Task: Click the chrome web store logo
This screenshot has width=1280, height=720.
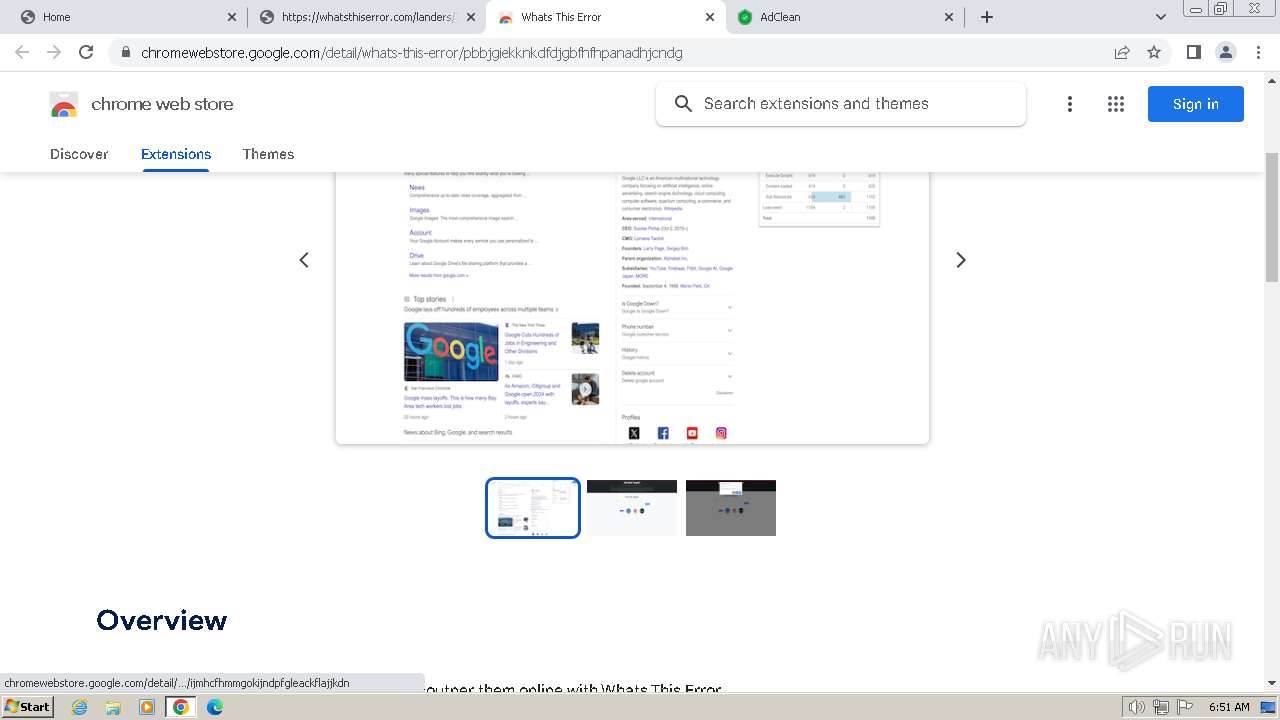Action: click(141, 104)
